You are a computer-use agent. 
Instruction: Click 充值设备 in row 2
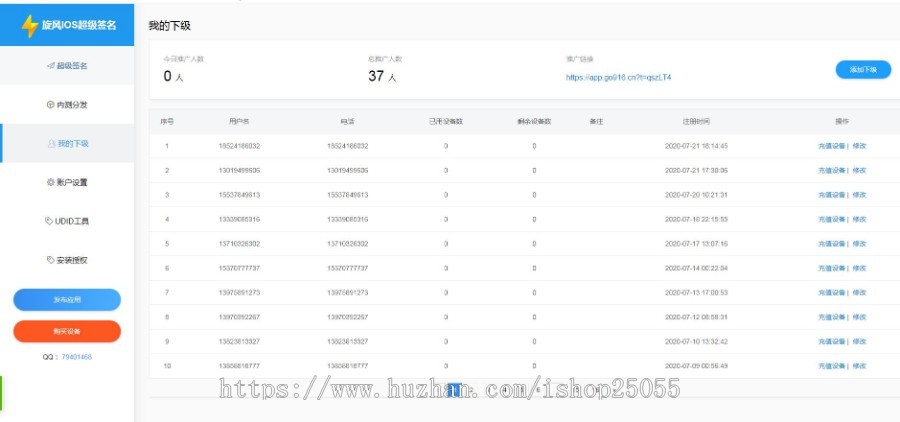click(831, 171)
